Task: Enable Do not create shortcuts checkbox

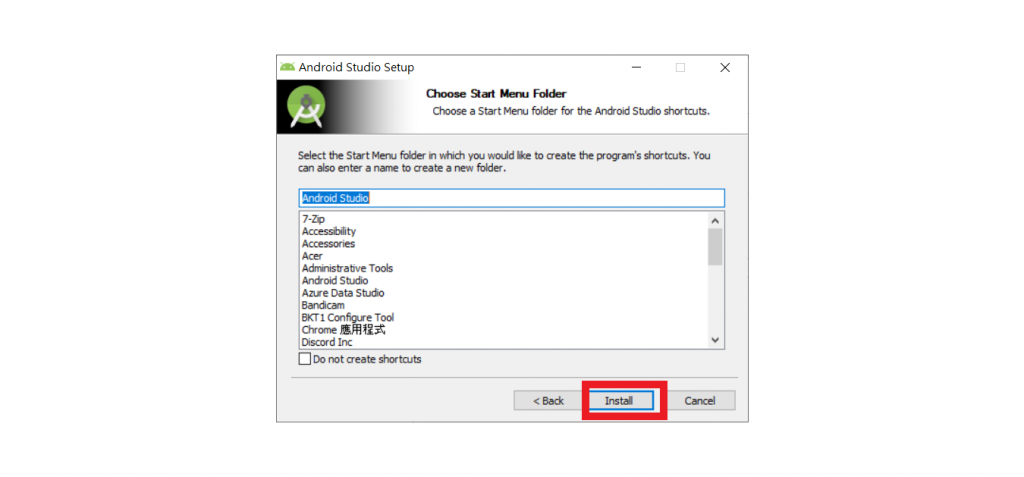Action: coord(304,359)
